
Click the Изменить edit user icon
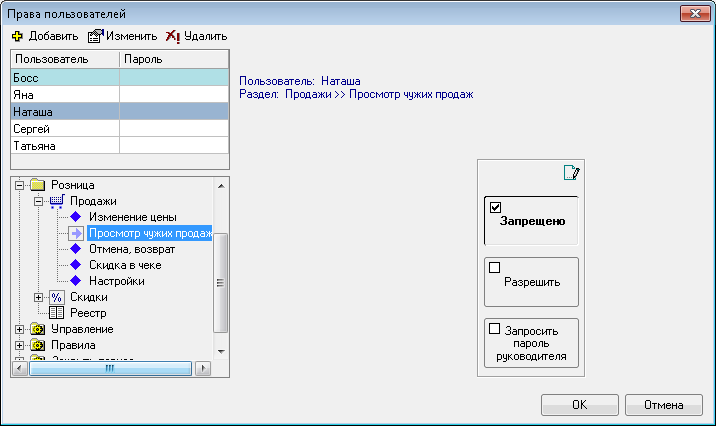(x=95, y=36)
